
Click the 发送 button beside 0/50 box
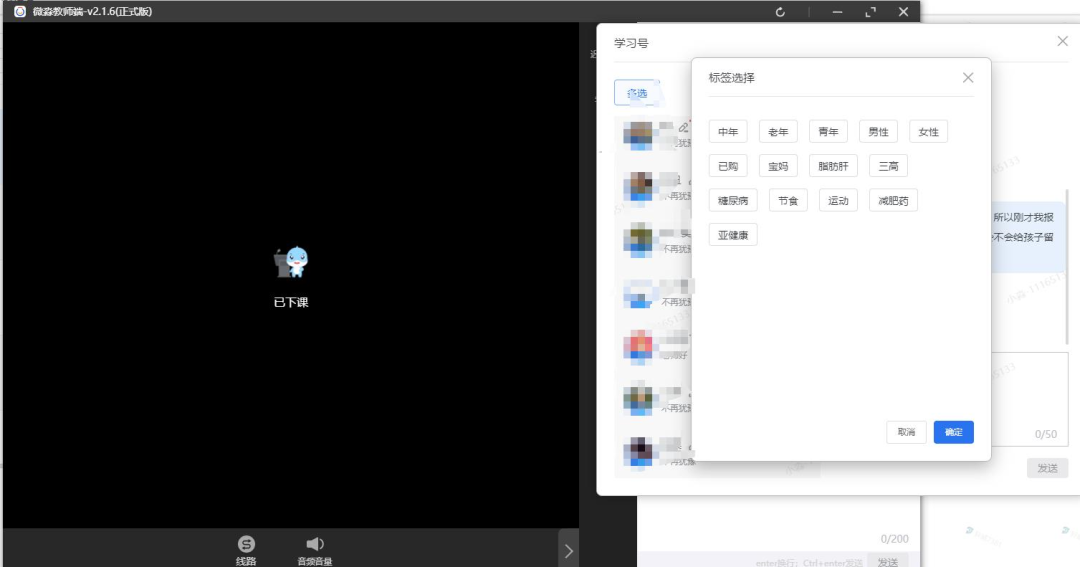(1048, 468)
